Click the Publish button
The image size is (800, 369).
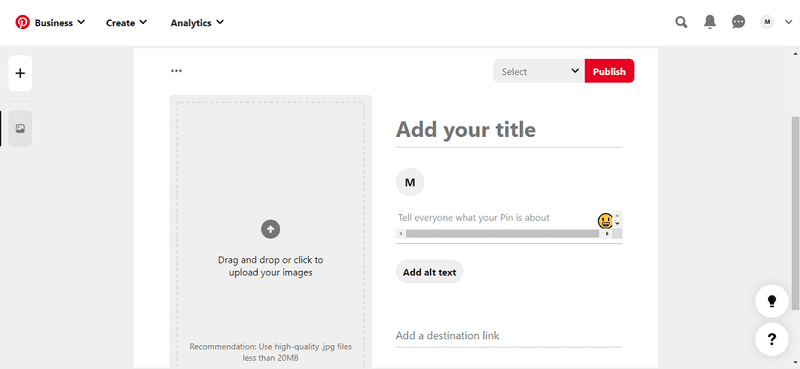609,71
